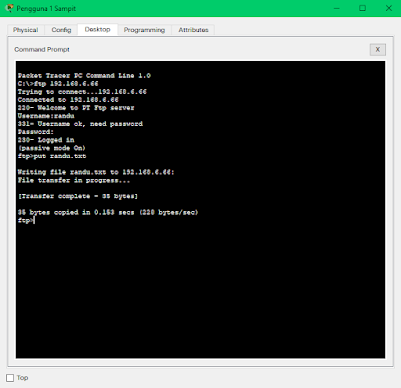Click the 'C:\>ftp 192.168.6.66' line
401x388 pixels.
tap(58, 84)
